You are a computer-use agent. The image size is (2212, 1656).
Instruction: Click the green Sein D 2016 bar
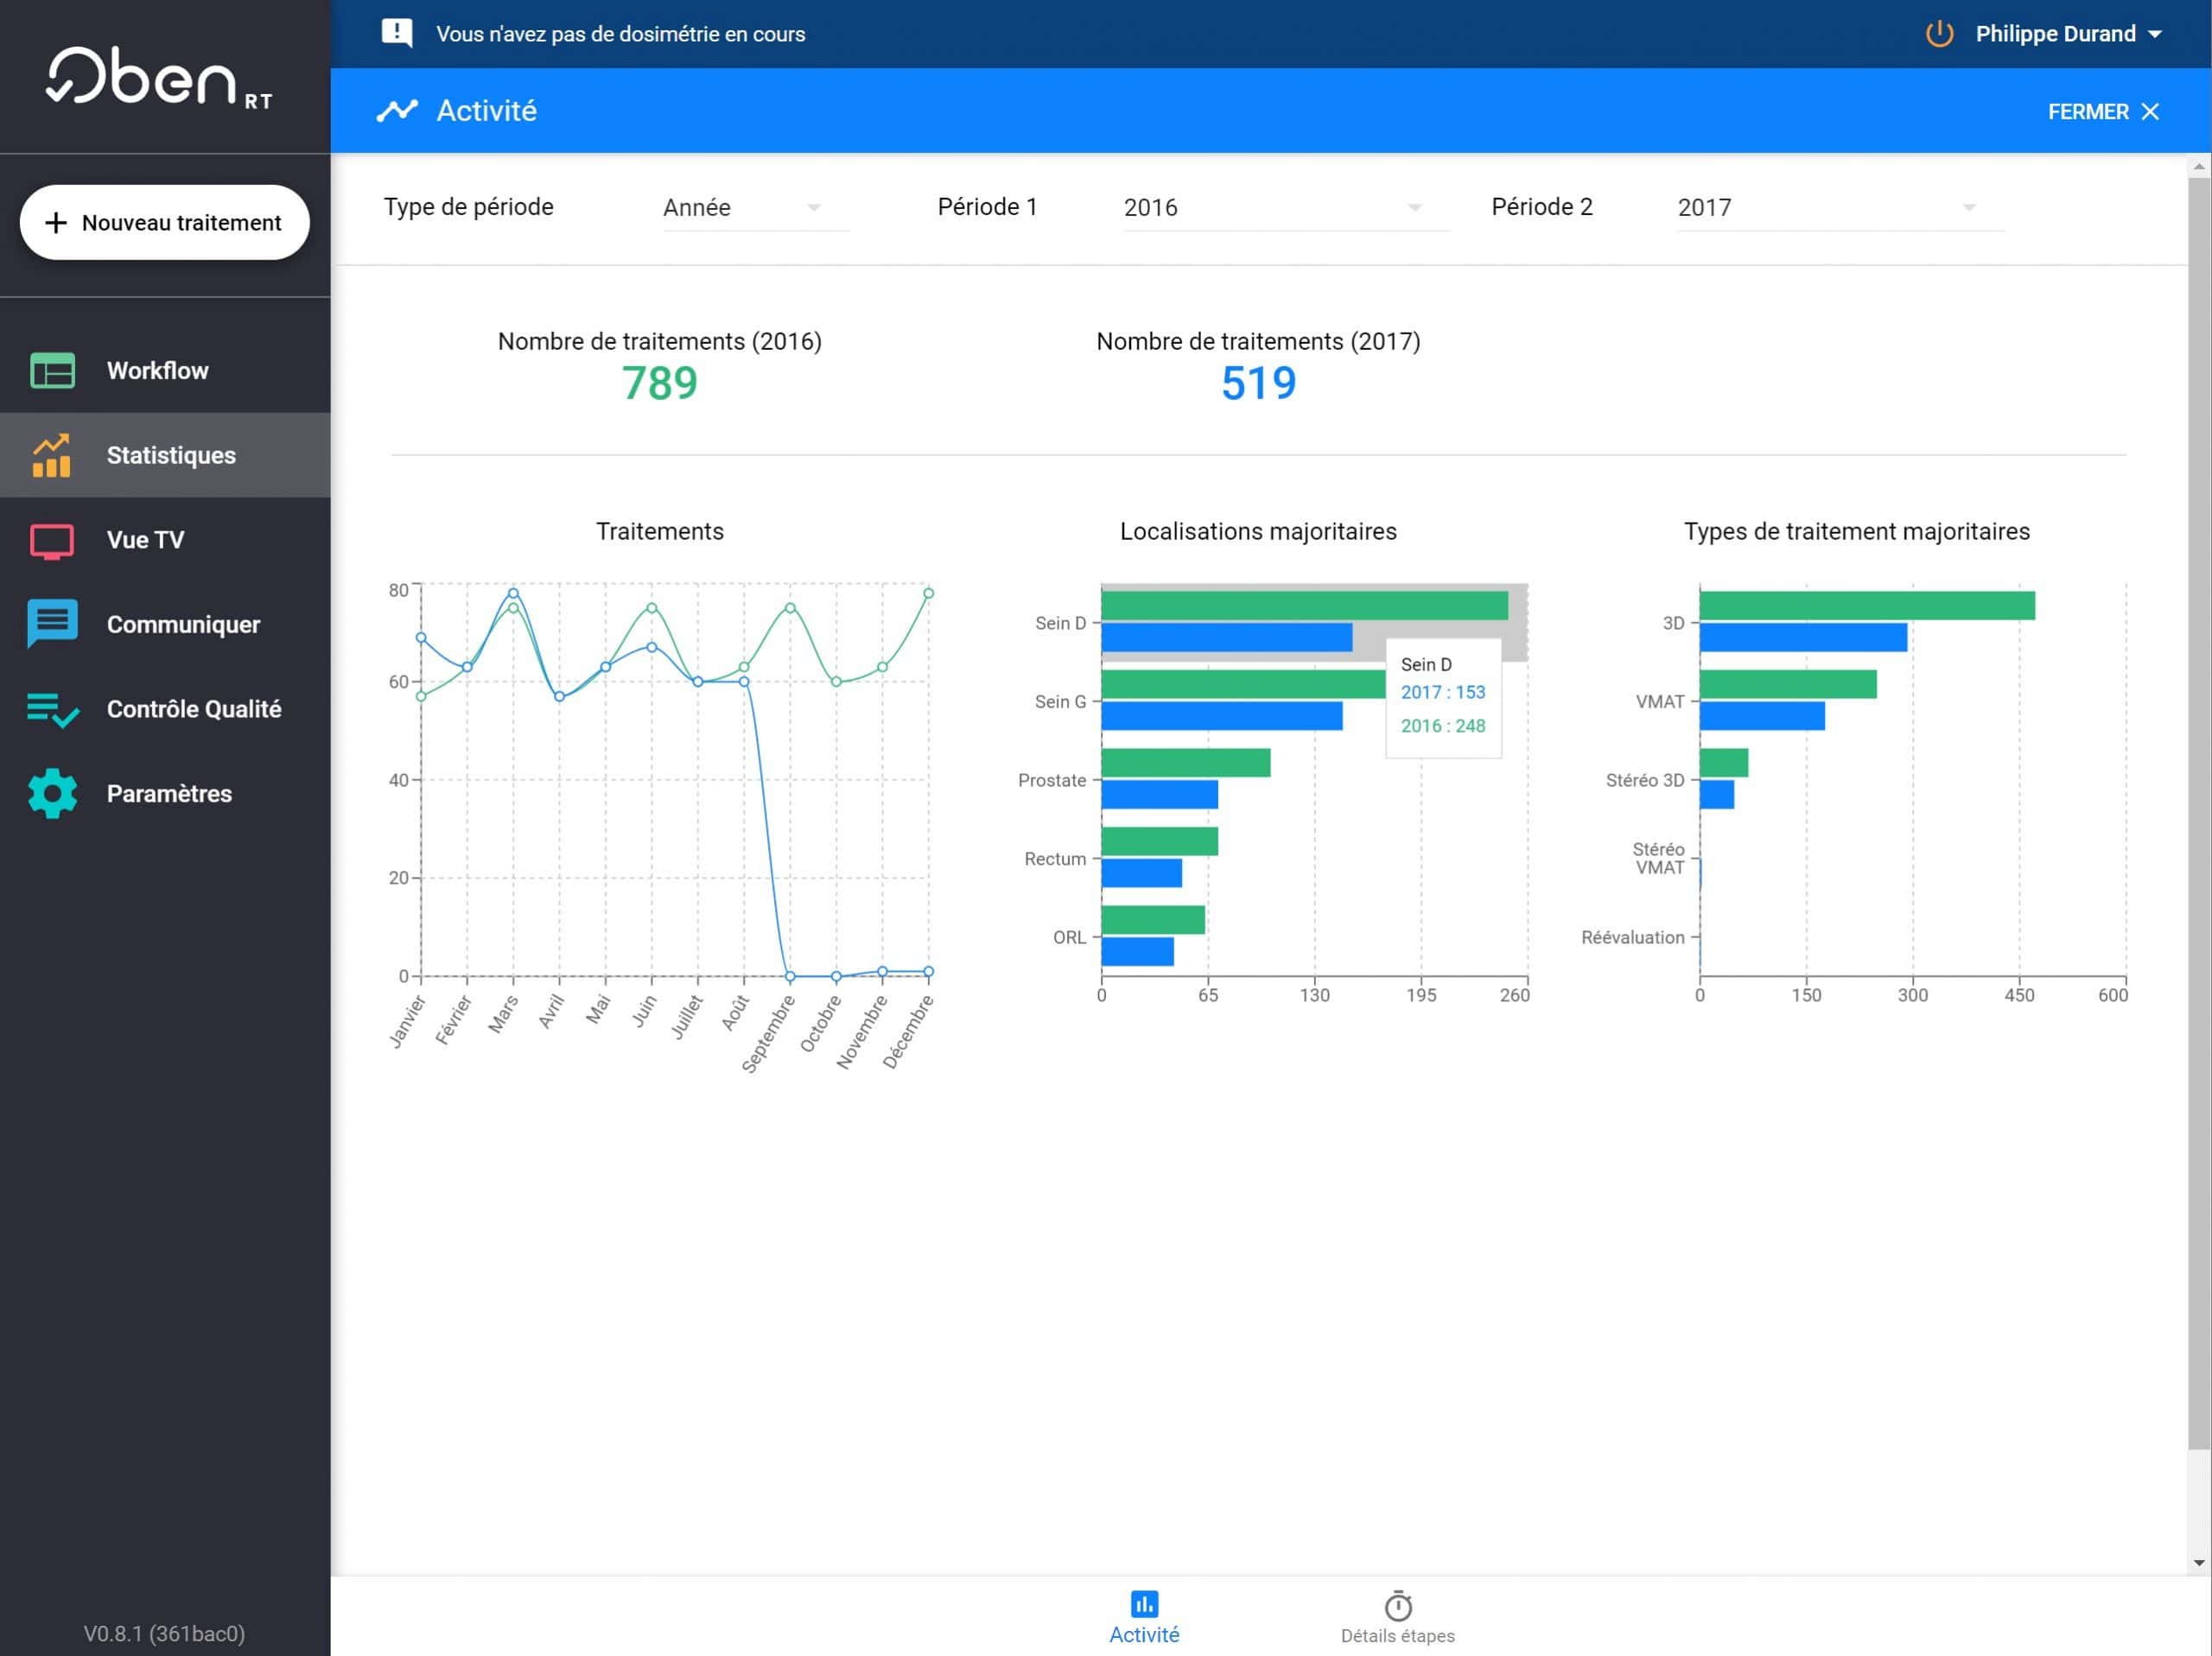click(x=1303, y=606)
